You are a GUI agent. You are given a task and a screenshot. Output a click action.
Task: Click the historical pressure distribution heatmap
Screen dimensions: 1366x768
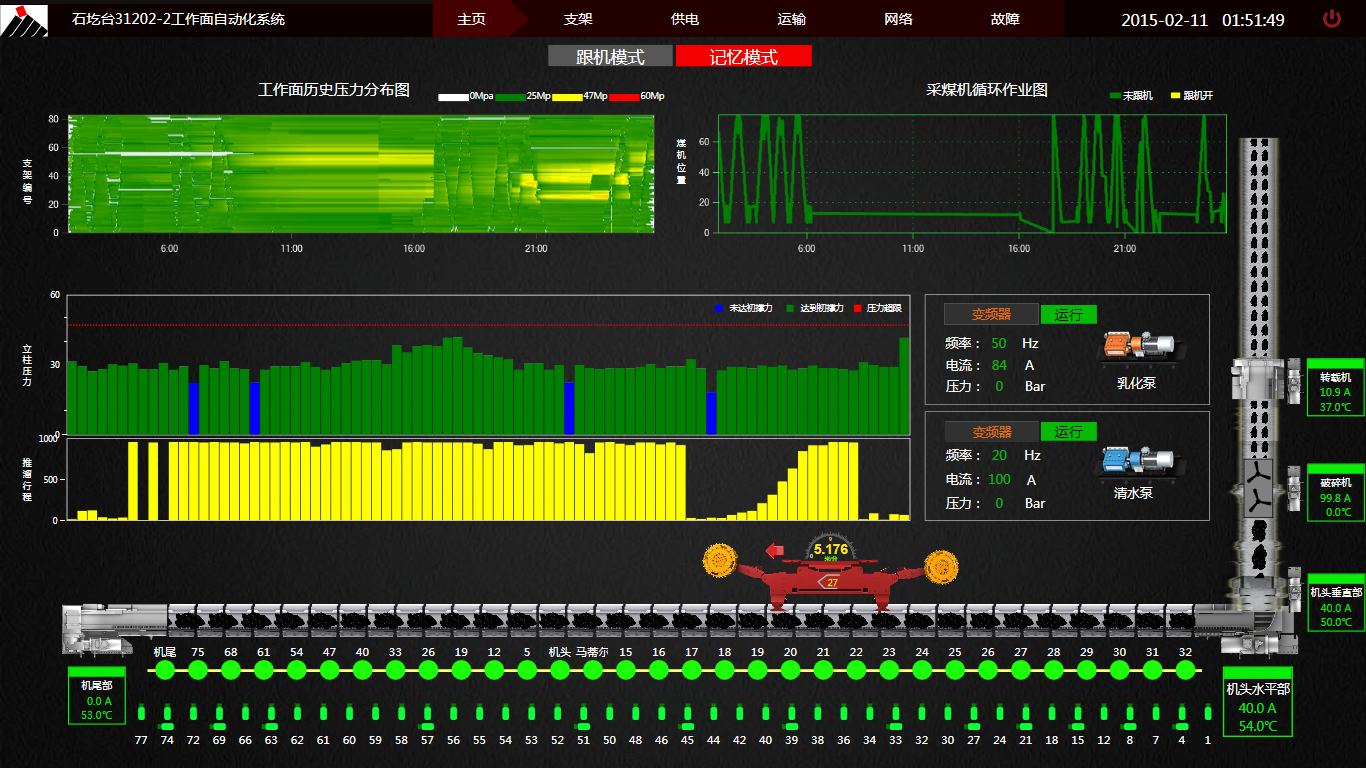[x=361, y=174]
